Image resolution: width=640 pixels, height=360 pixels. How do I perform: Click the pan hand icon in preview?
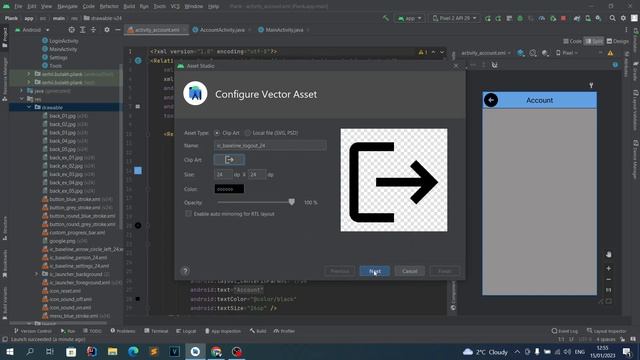(609, 255)
